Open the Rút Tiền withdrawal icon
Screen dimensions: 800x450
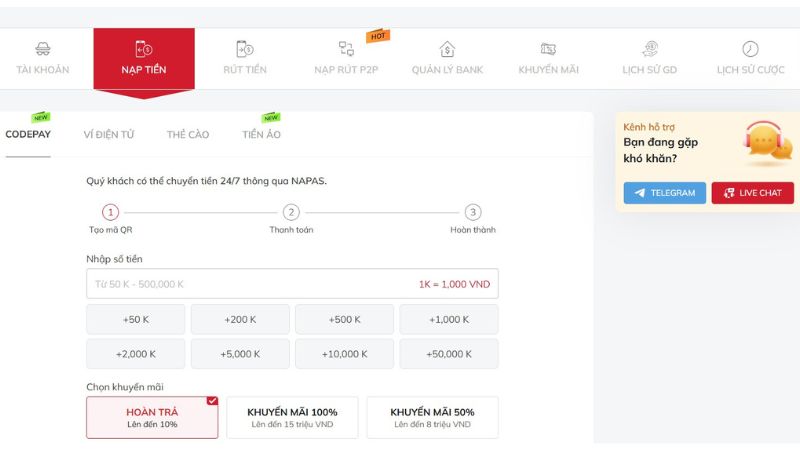[244, 49]
